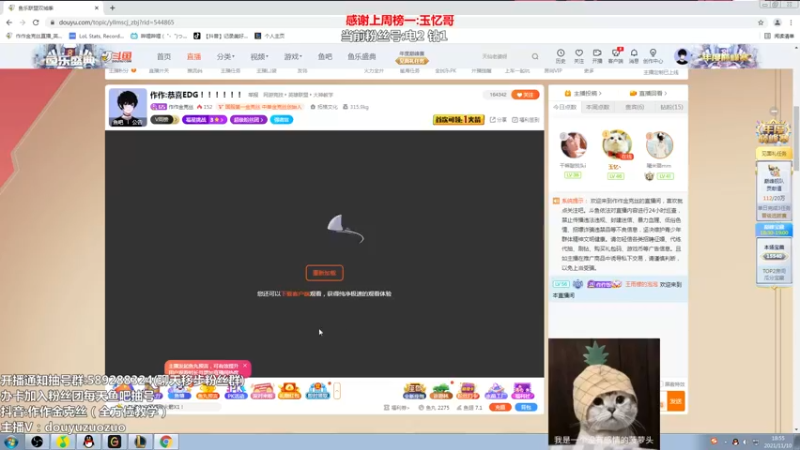800x450 pixels.
Task: Open the QQ penguin taskbar icon
Action: (88, 441)
